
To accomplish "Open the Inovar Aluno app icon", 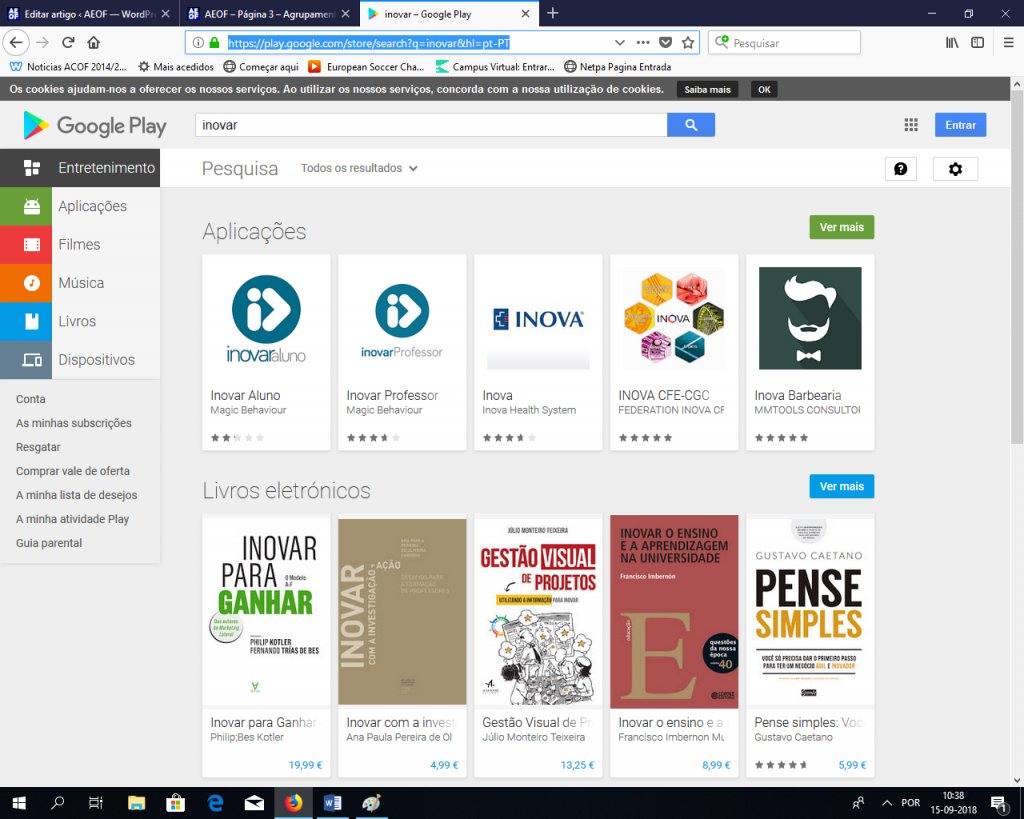I will point(266,319).
